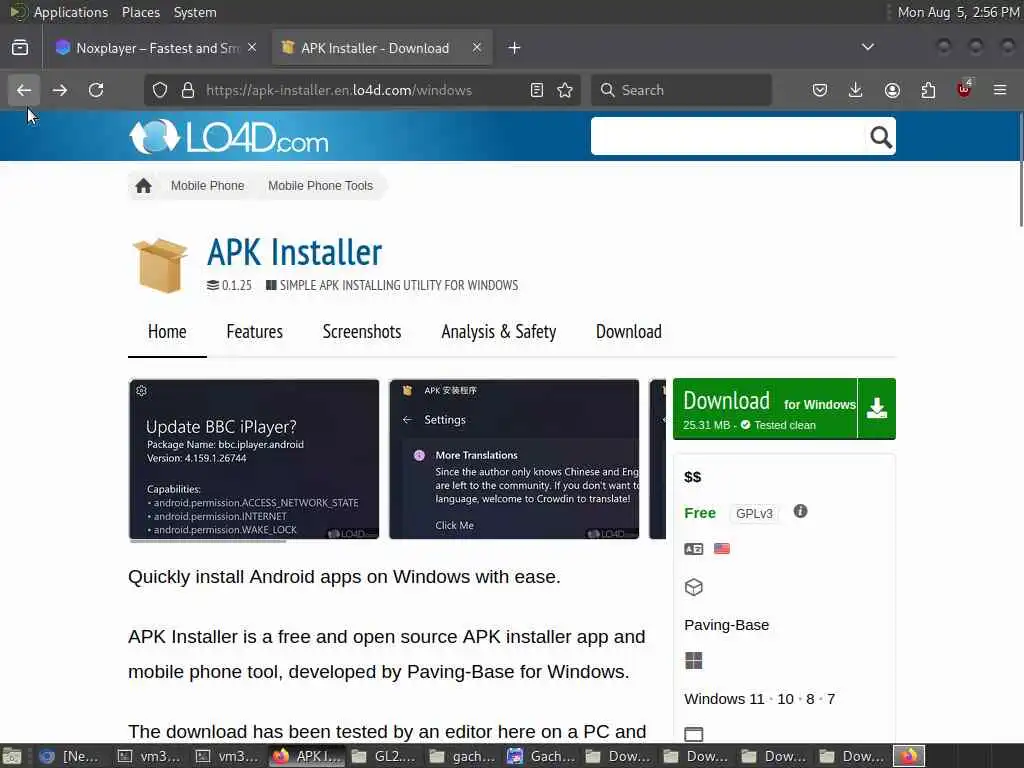
Task: Switch to APK I... Firefox taskbar entry
Action: (308, 756)
